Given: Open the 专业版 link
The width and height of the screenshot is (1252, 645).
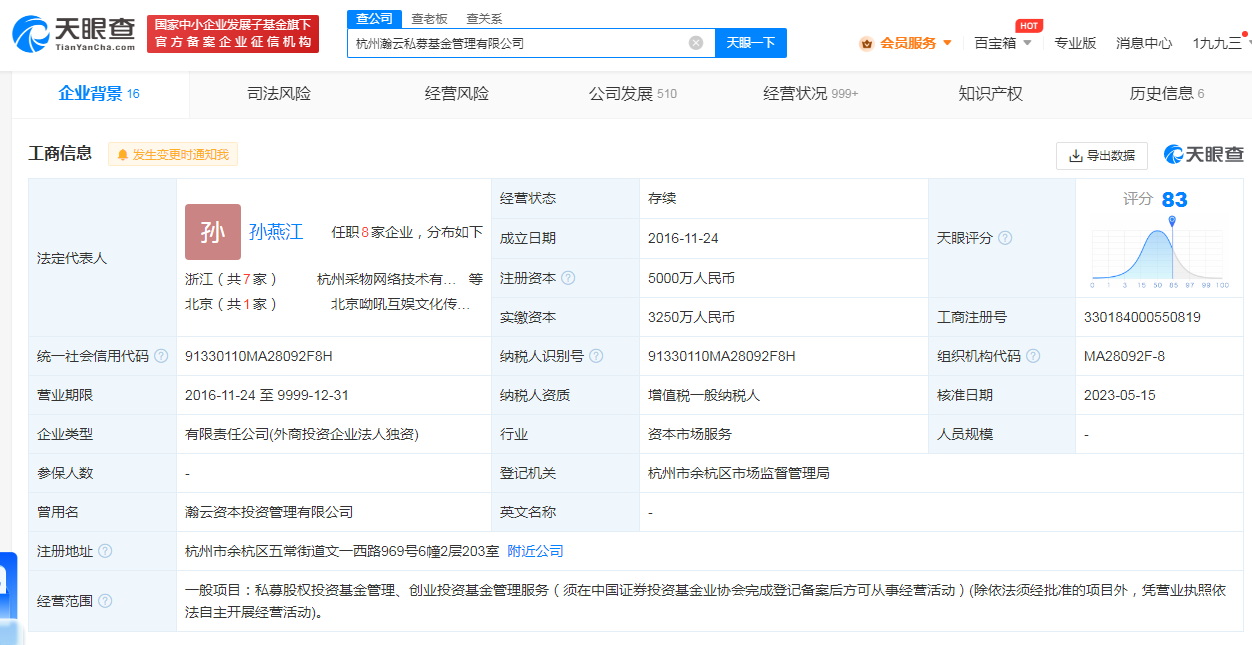Looking at the screenshot, I should [1075, 43].
